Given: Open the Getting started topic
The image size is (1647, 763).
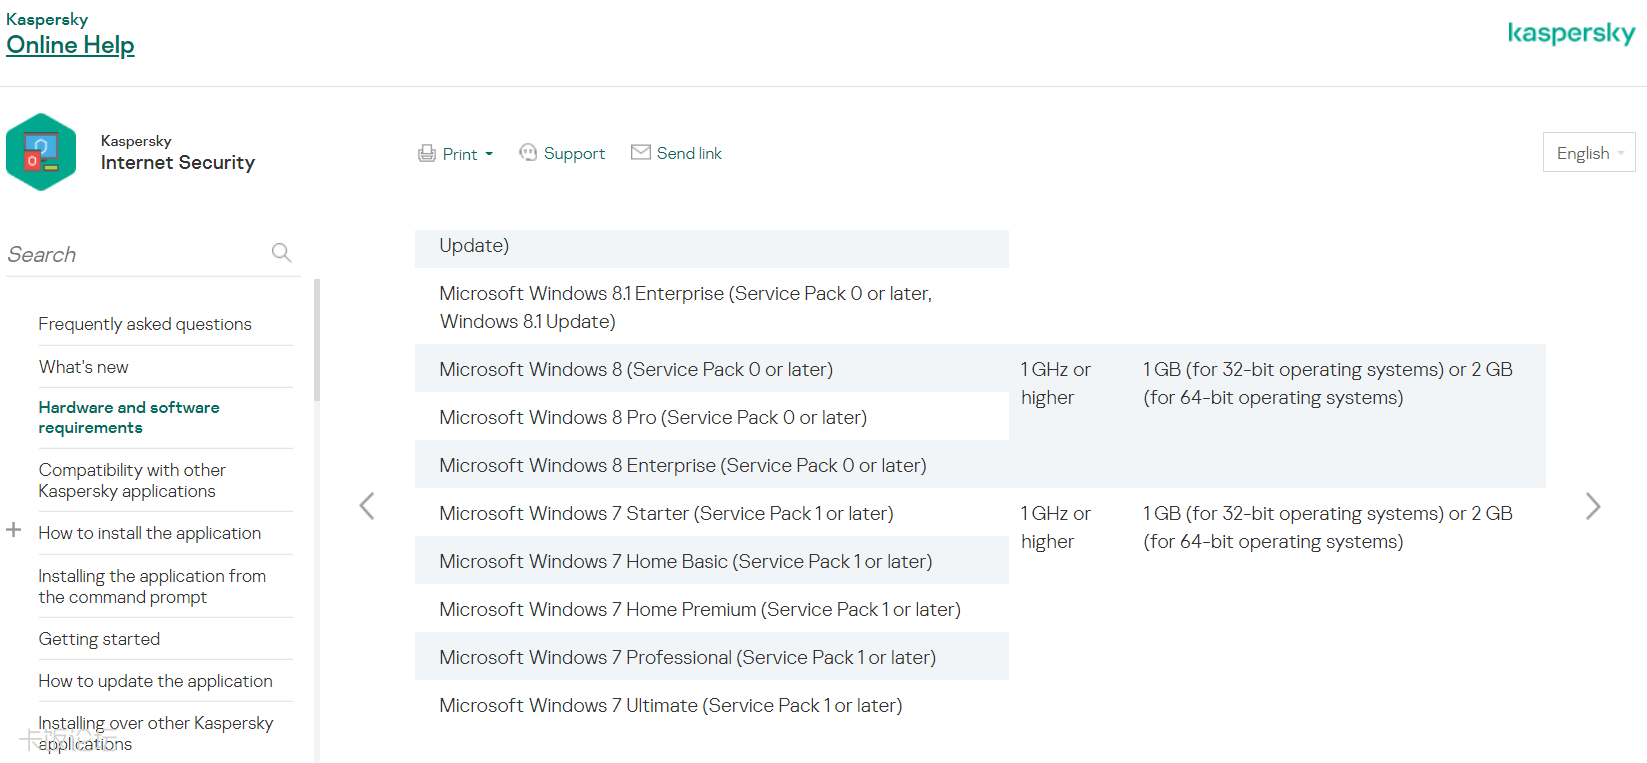Looking at the screenshot, I should pyautogui.click(x=99, y=639).
